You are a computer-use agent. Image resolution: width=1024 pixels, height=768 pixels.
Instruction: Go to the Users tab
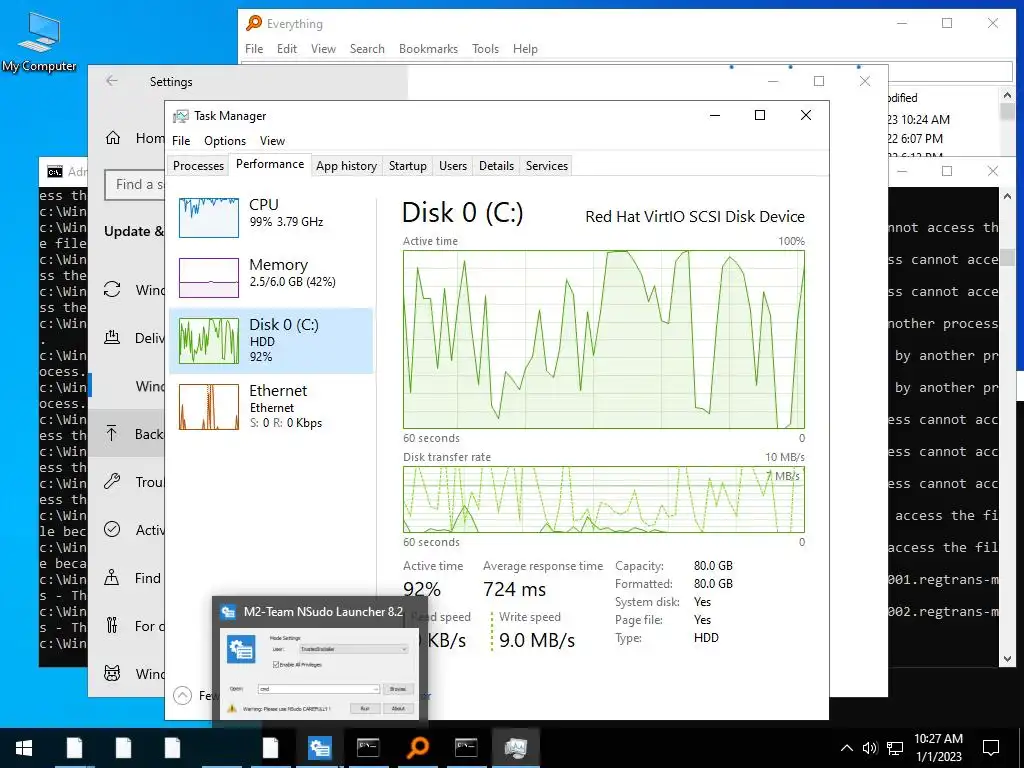click(x=453, y=166)
